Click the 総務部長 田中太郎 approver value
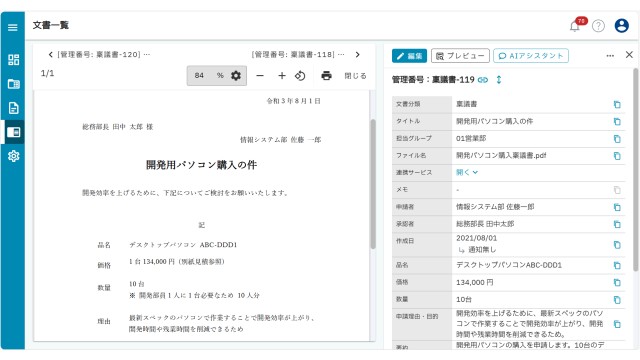This screenshot has width=640, height=360. coord(485,224)
